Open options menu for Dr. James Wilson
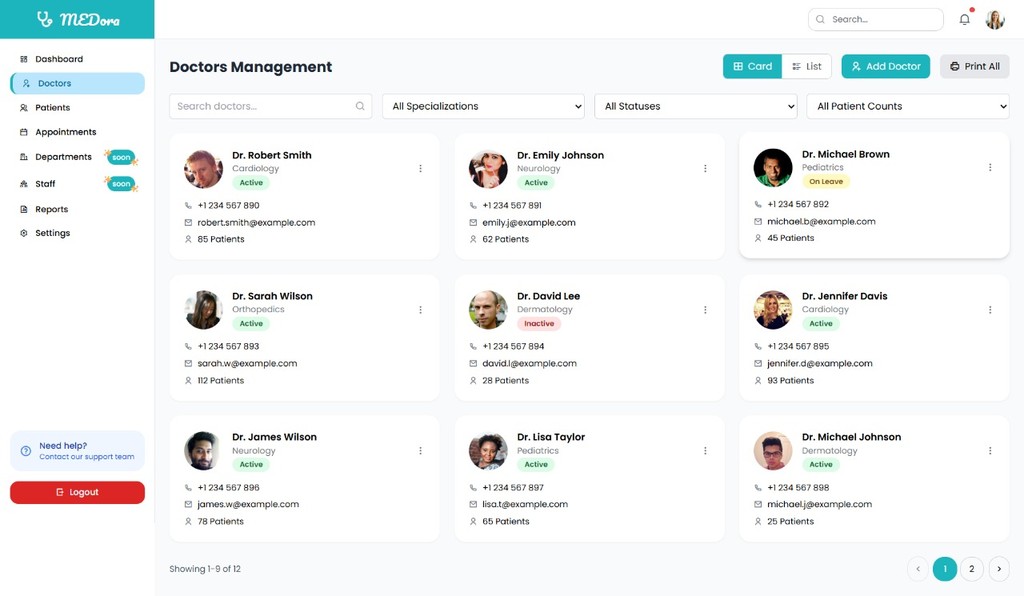This screenshot has width=1024, height=596. [x=421, y=450]
